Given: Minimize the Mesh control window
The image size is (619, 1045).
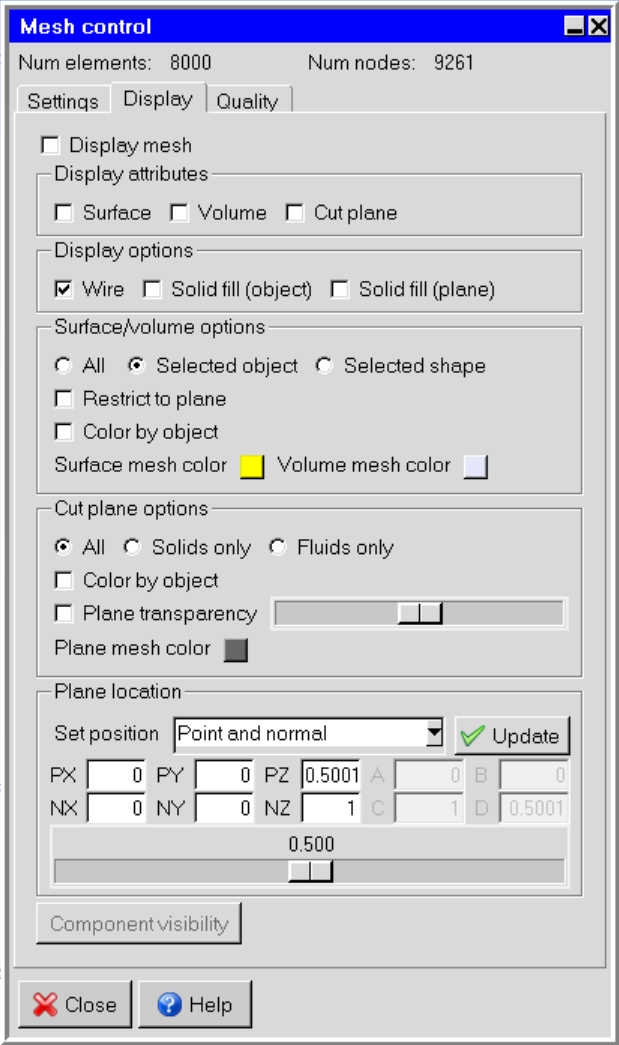Looking at the screenshot, I should tap(575, 28).
